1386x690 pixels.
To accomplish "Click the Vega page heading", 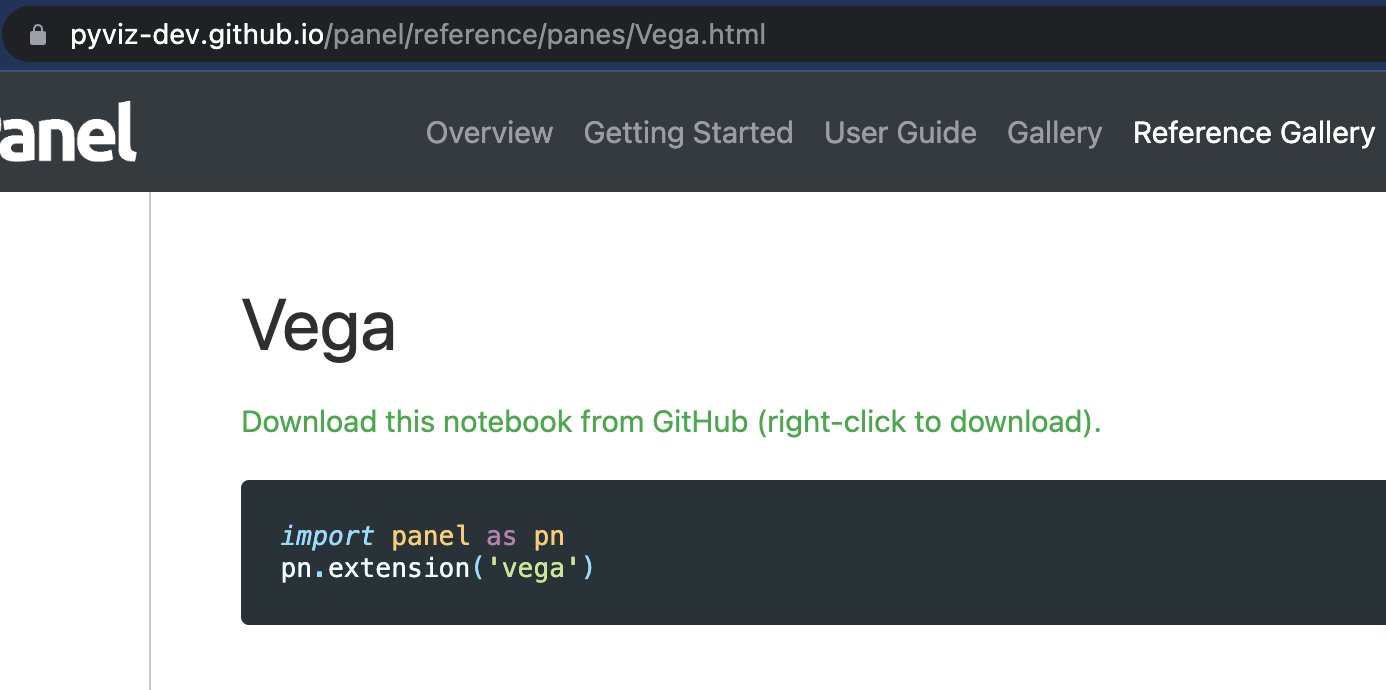I will [x=318, y=326].
